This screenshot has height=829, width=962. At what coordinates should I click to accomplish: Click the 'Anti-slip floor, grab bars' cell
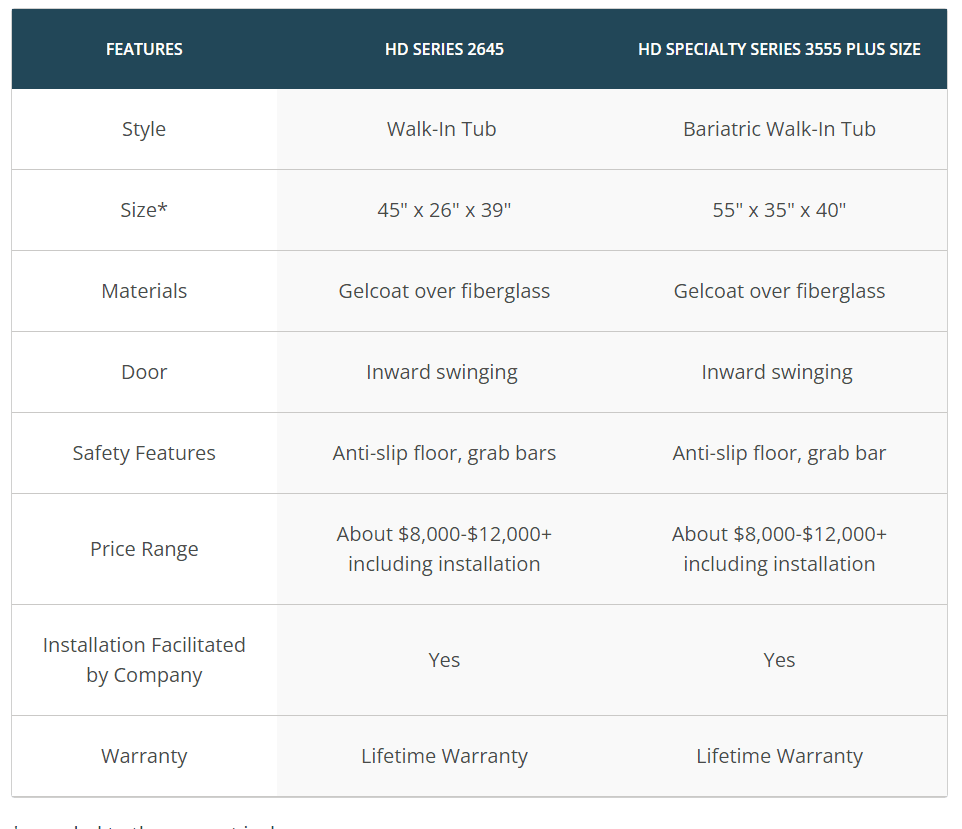(444, 453)
